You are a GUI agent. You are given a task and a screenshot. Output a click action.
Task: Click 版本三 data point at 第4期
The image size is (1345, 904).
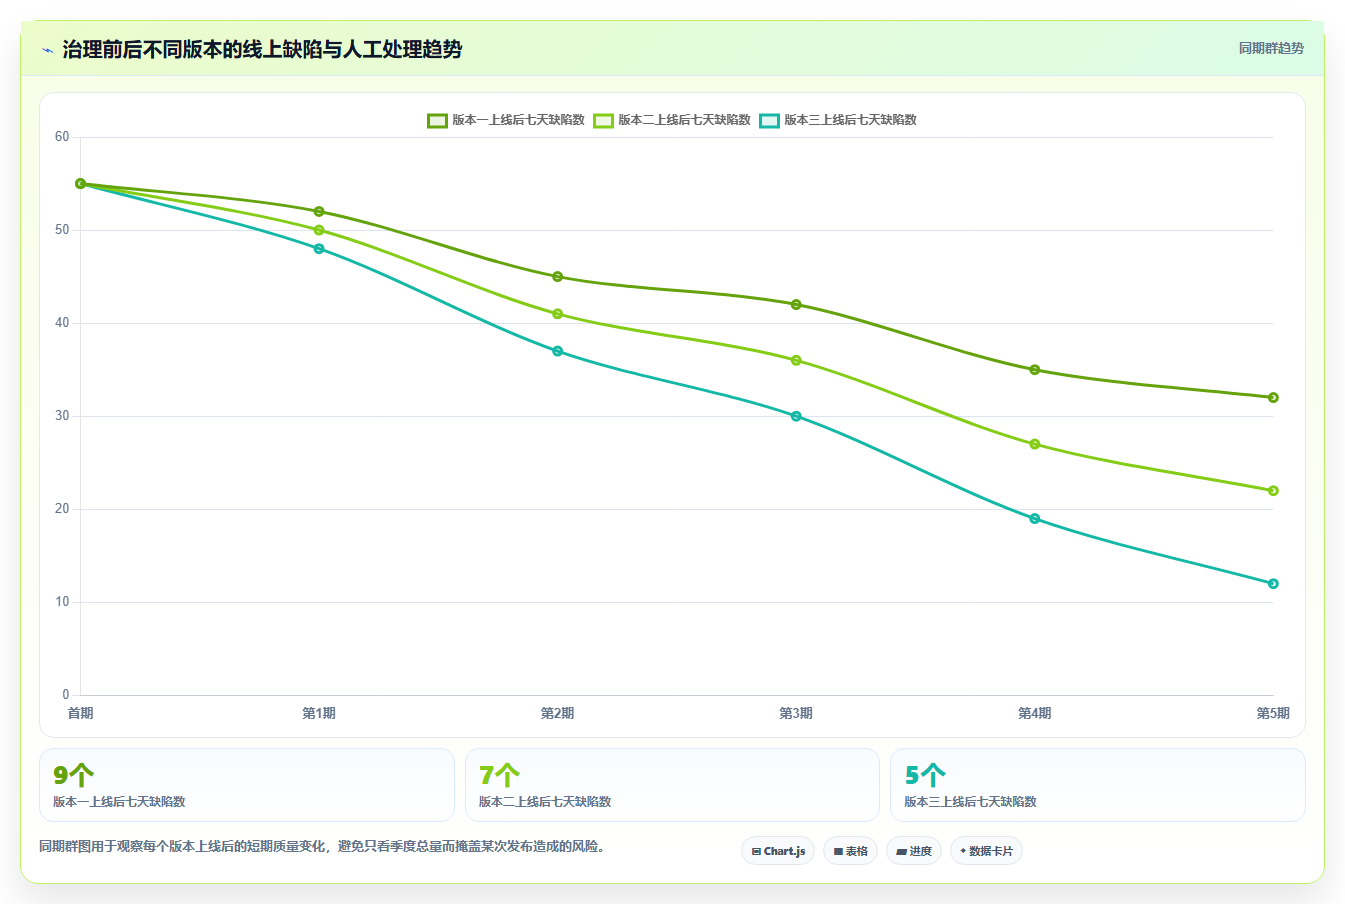1035,518
